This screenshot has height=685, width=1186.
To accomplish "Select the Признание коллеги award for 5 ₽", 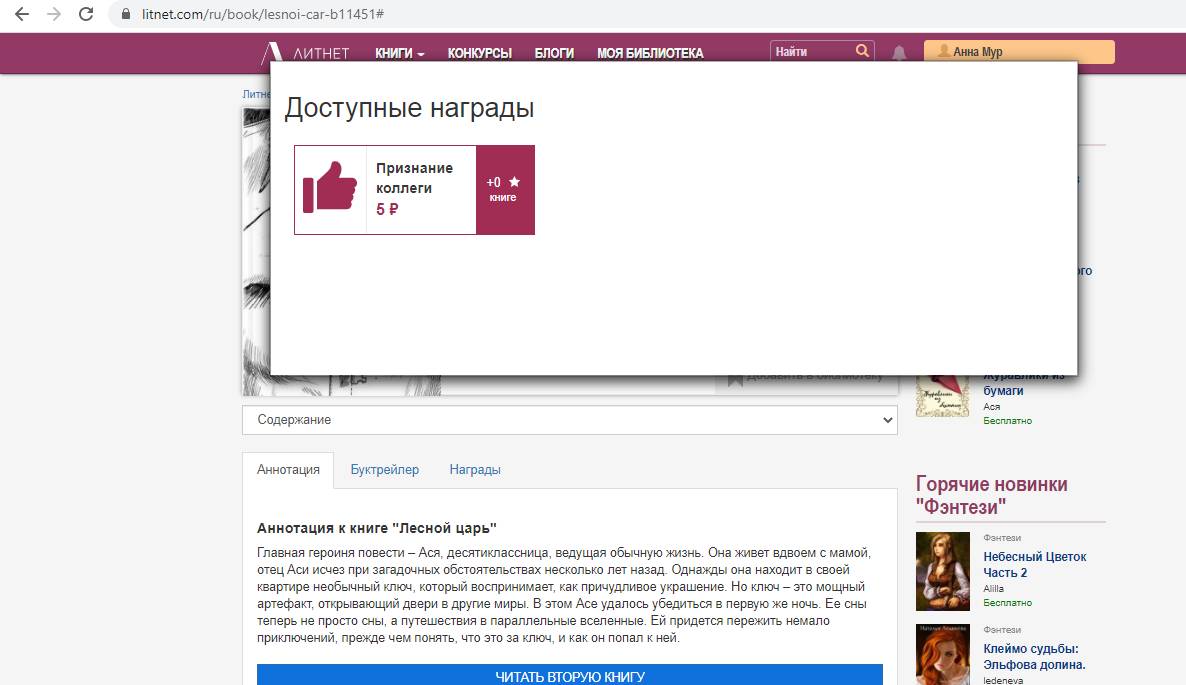I will click(x=414, y=189).
